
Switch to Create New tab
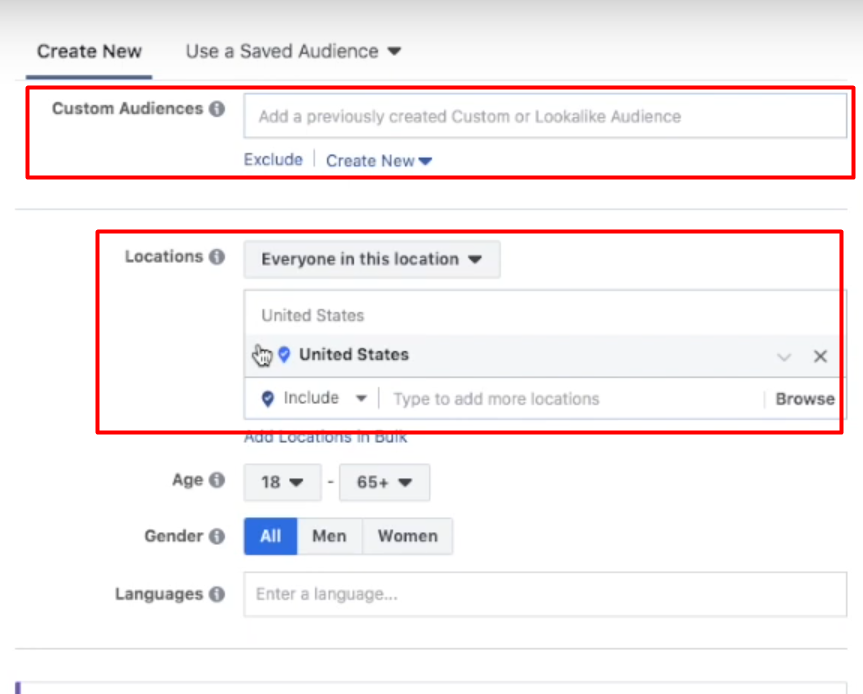point(89,51)
